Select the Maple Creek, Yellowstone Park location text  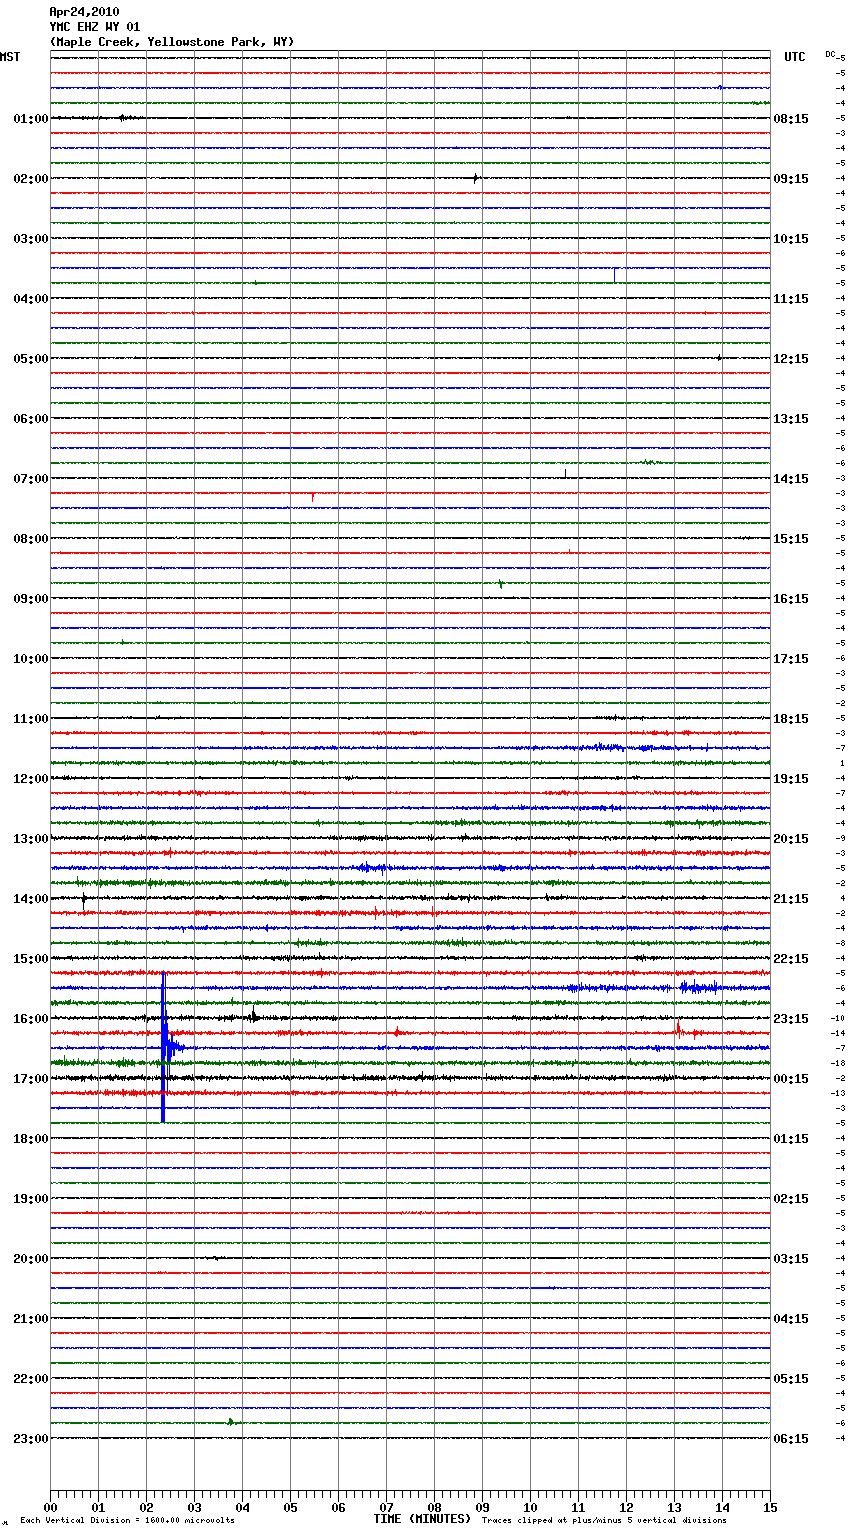pos(172,42)
